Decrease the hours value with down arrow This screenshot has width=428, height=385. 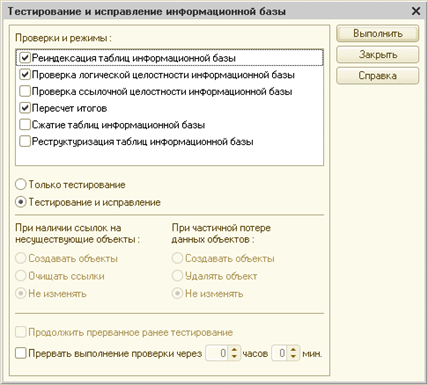click(x=234, y=357)
